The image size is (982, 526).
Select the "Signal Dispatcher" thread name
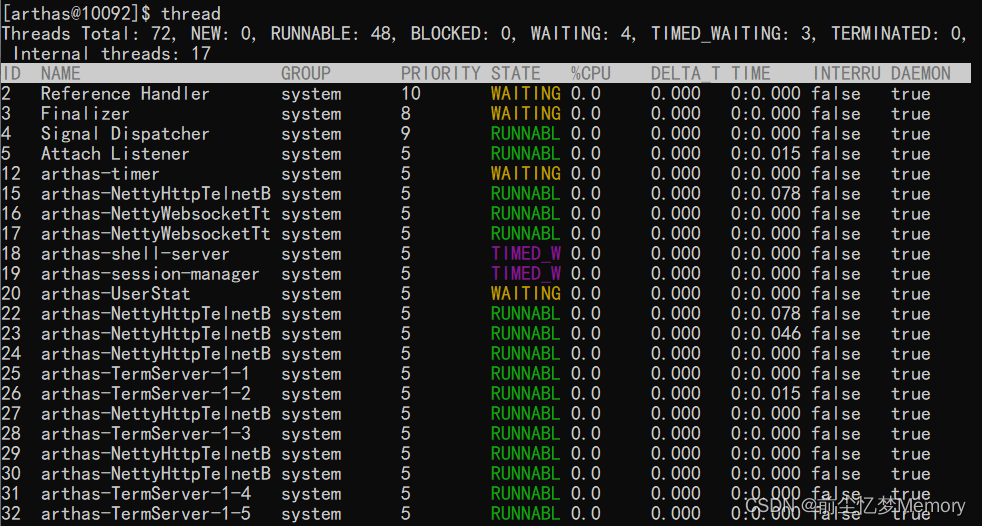(125, 133)
